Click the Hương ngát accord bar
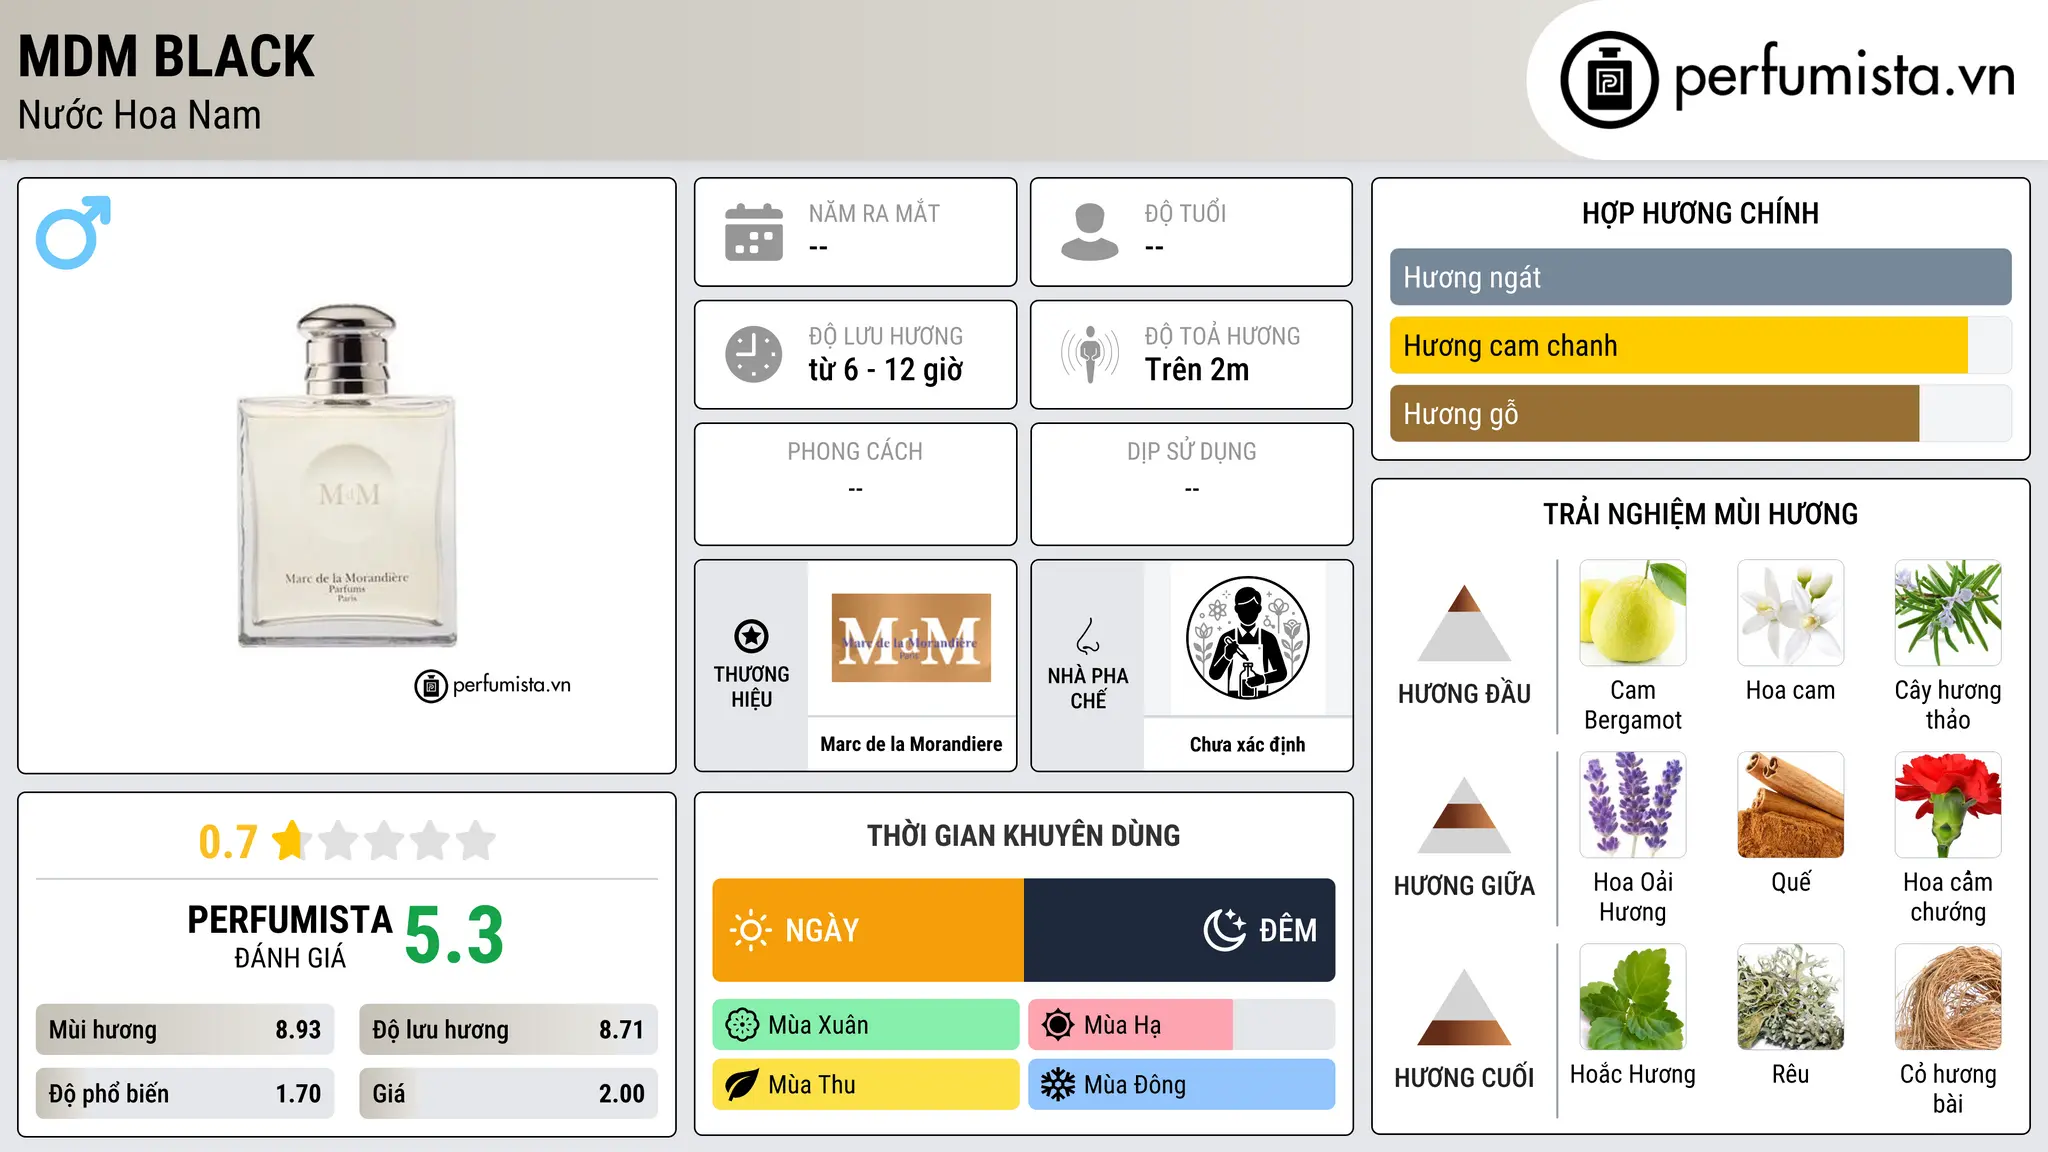2048x1152 pixels. coord(1701,277)
